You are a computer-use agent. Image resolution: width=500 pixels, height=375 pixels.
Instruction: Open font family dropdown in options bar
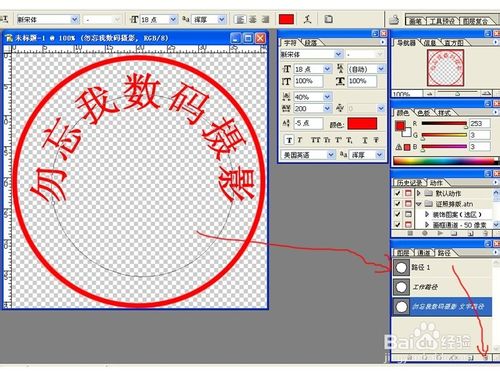coord(75,20)
